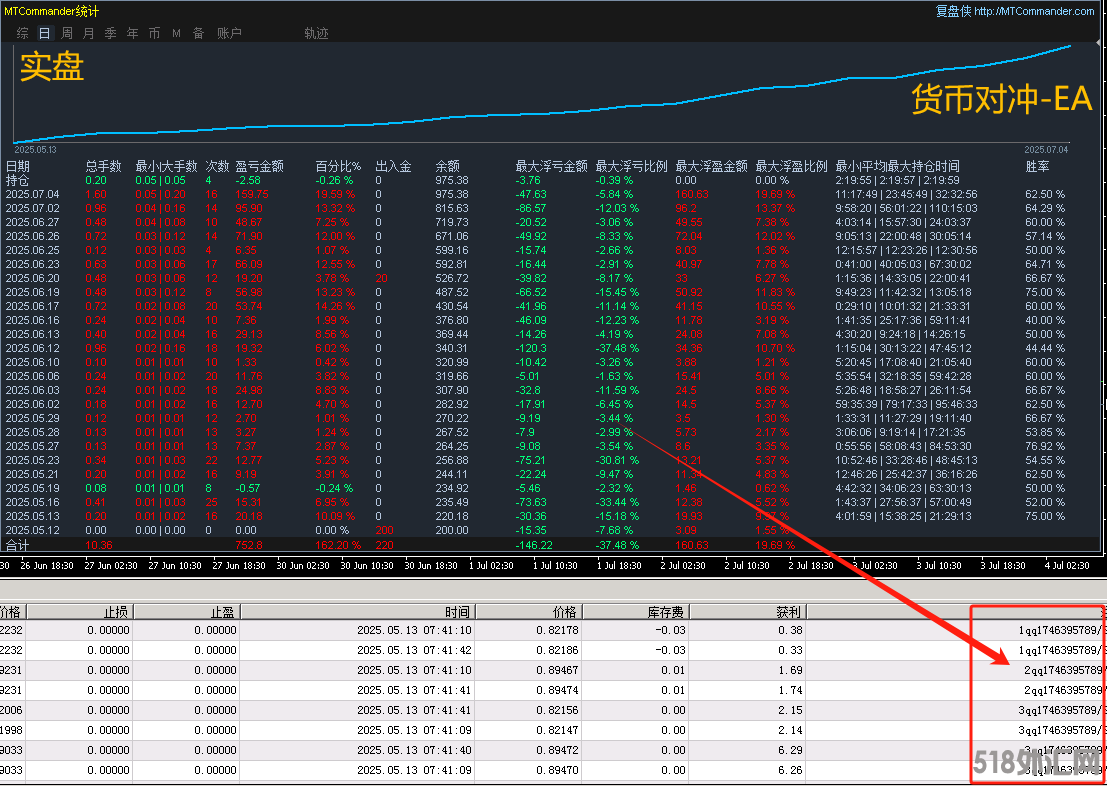Click the close price 0.82147
This screenshot has width=1107, height=786.
[556, 730]
